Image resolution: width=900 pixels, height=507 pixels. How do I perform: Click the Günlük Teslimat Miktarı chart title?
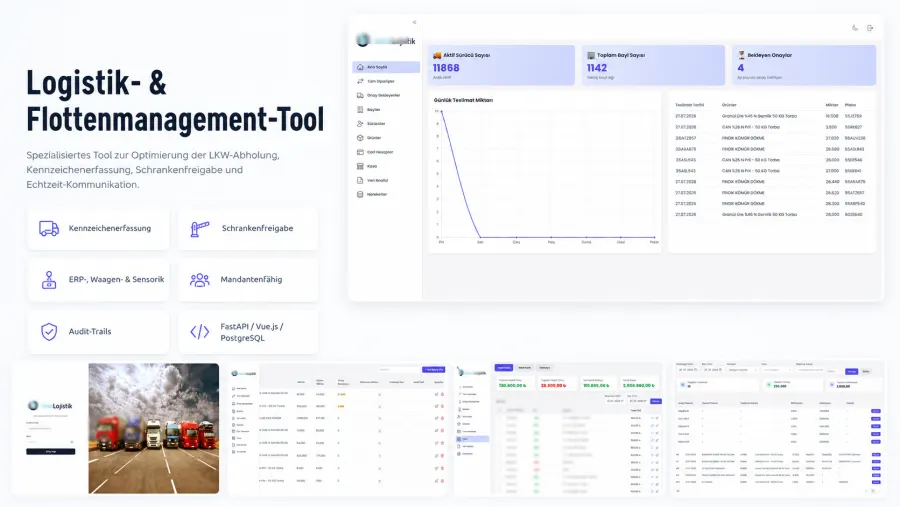click(463, 100)
